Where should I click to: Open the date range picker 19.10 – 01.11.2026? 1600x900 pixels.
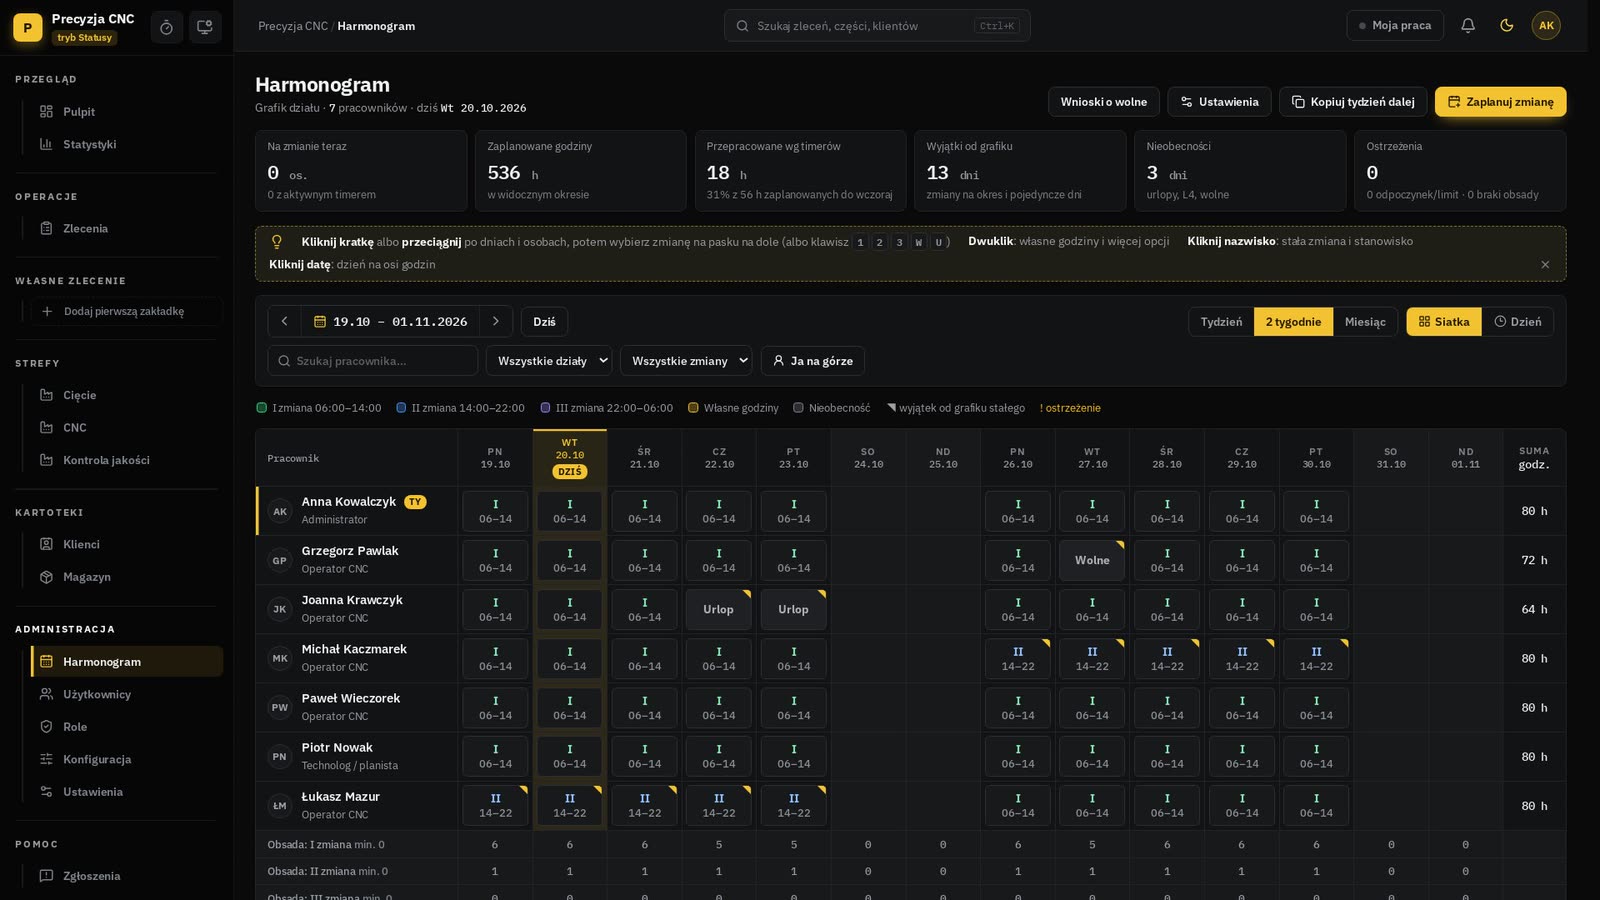point(390,322)
